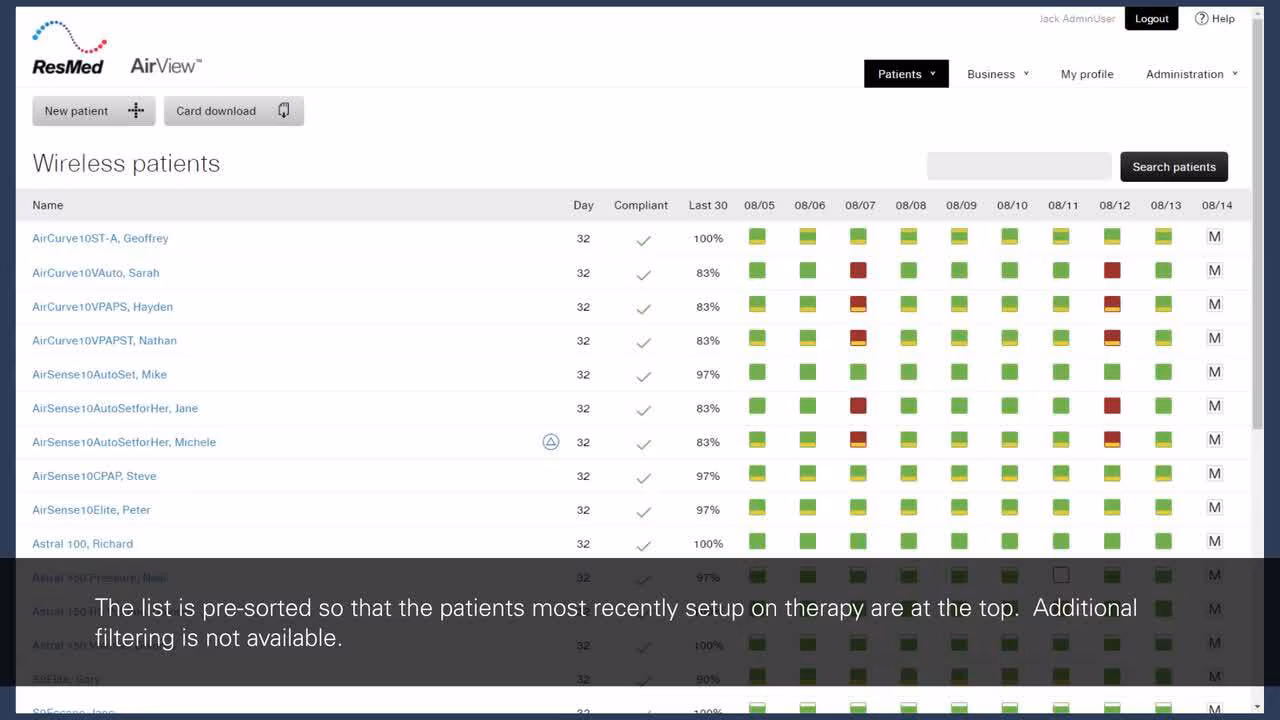Viewport: 1280px width, 720px height.
Task: Click Search patients button
Action: (x=1173, y=167)
